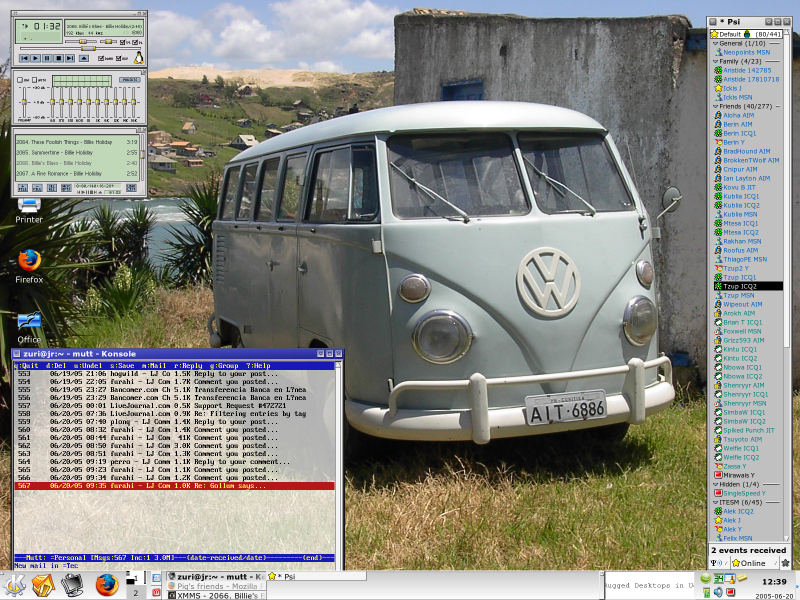Open the KDE K menu launcher
This screenshot has width=800, height=600.
(x=14, y=585)
